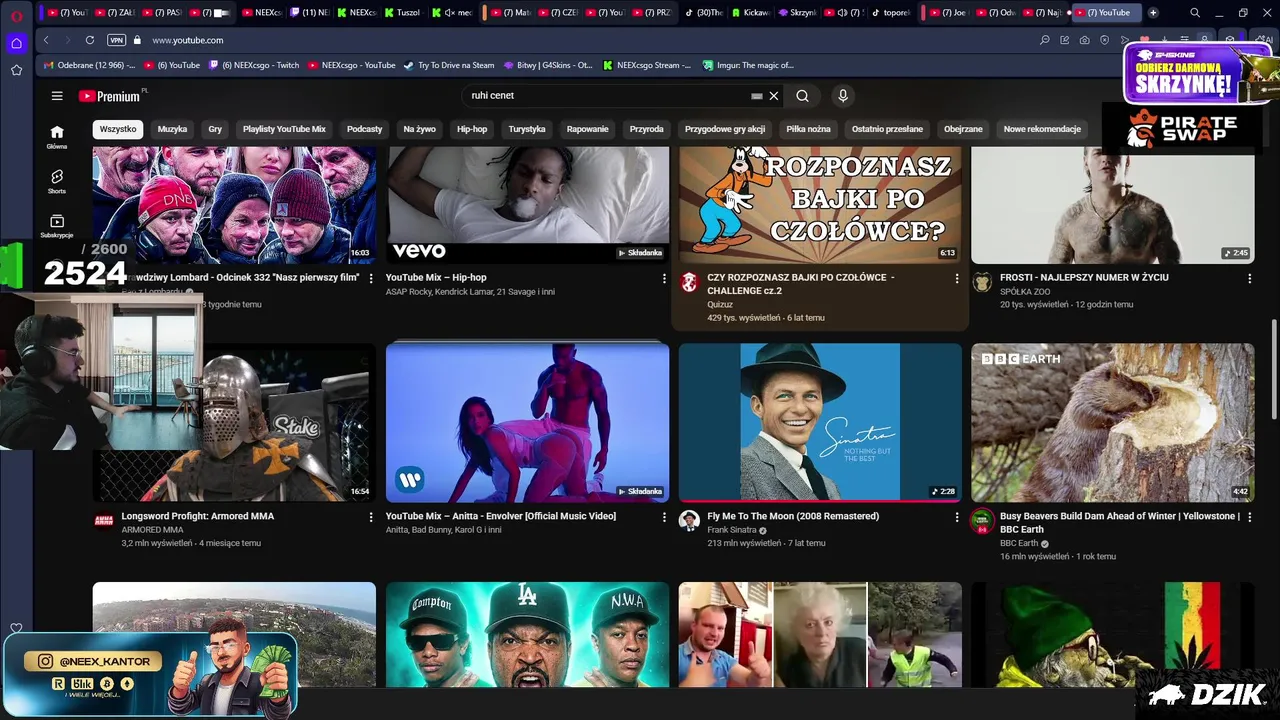Open options for YouTube Mix Hip-hop
Image resolution: width=1280 pixels, height=720 pixels.
pos(664,278)
